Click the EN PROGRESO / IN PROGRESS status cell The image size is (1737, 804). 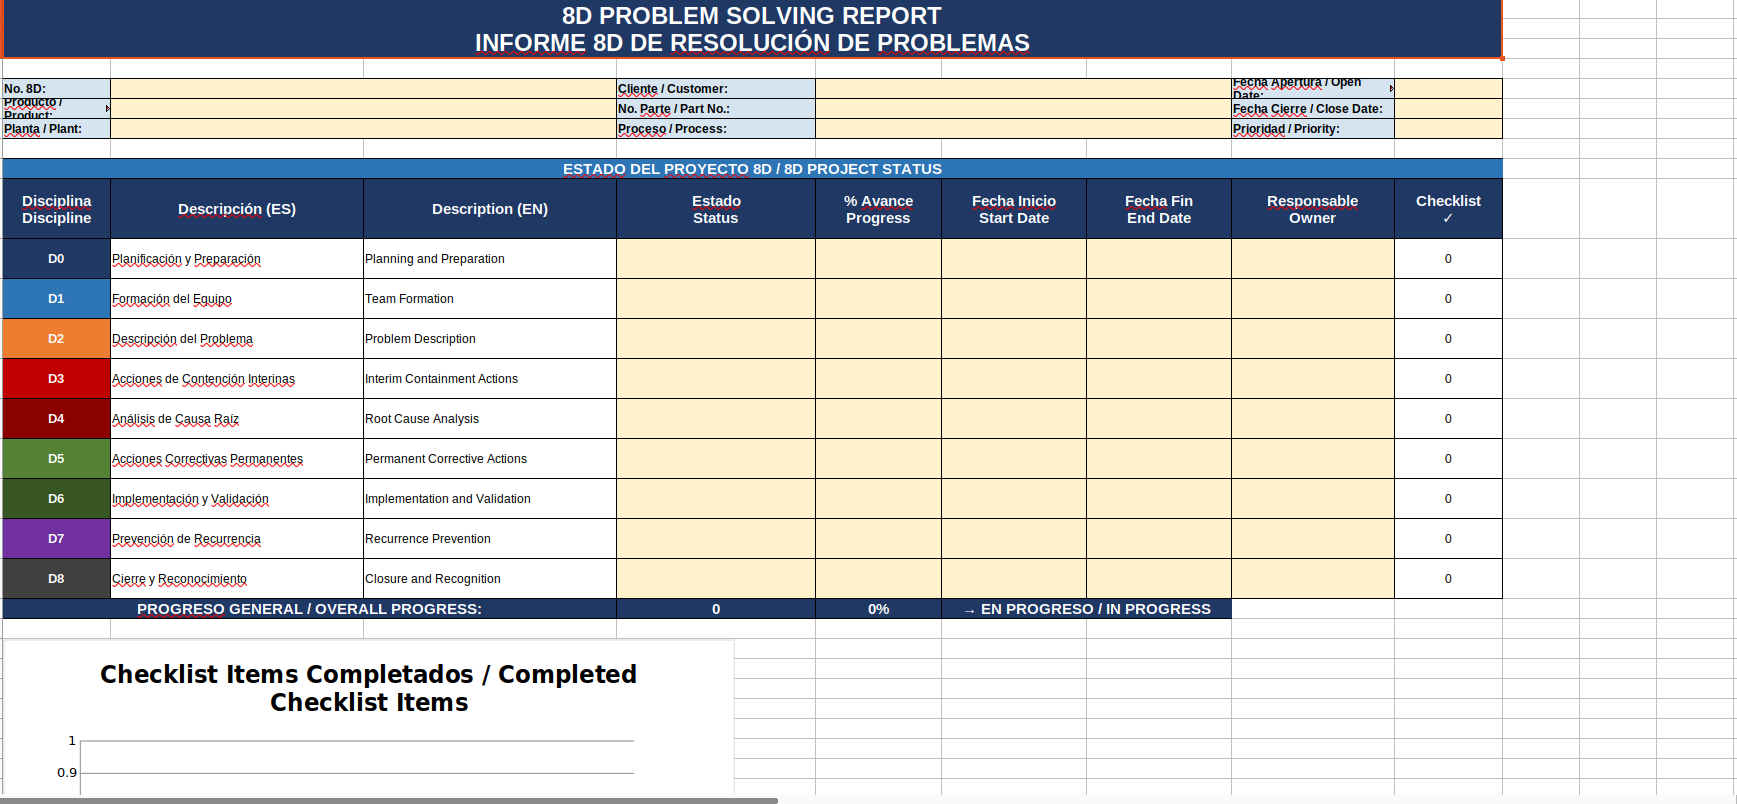click(1087, 609)
